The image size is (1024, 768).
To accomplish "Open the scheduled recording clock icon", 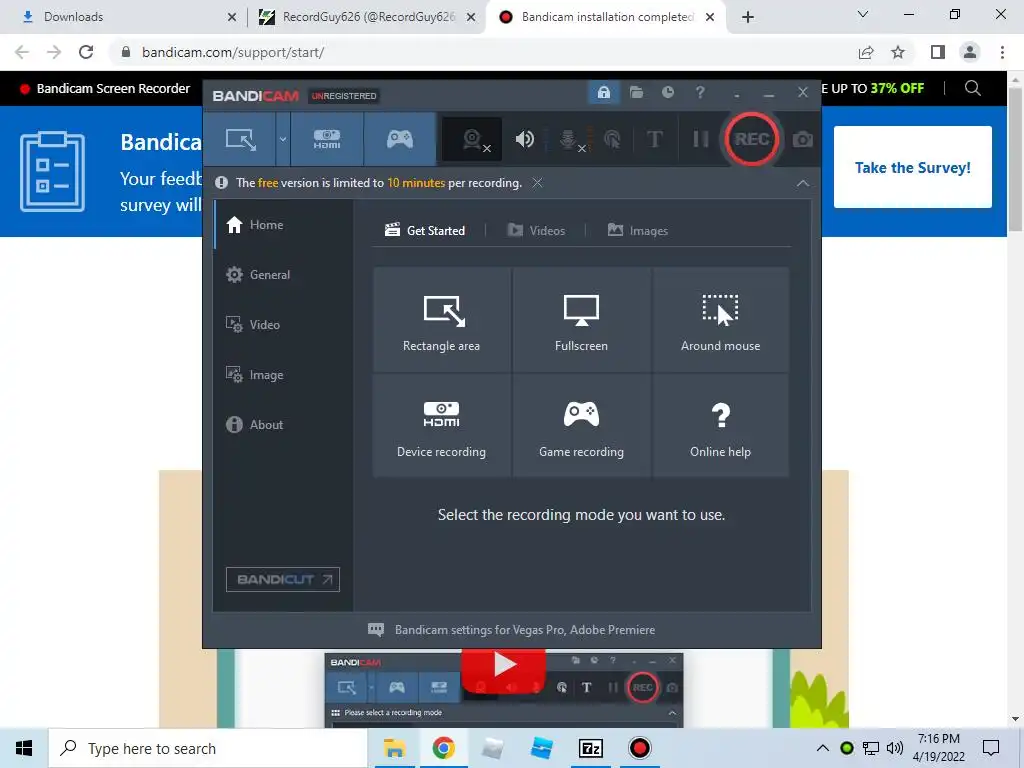I will [x=667, y=93].
